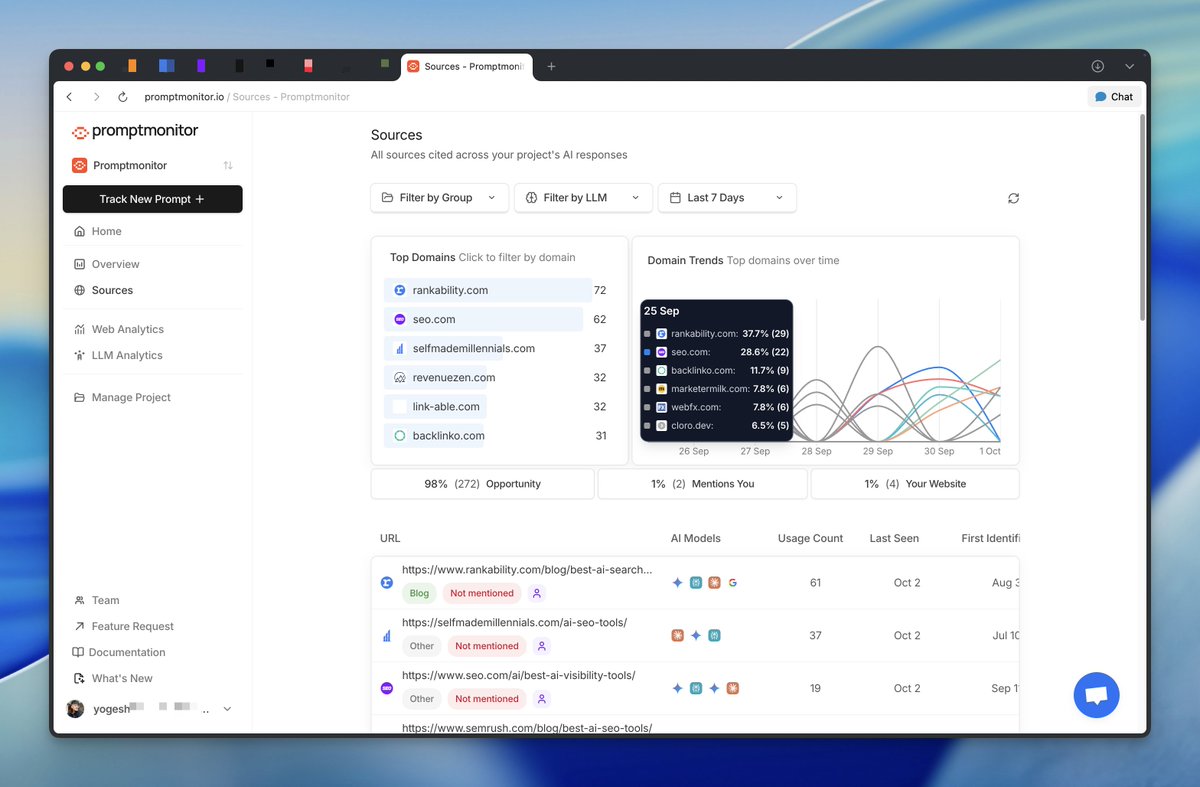Select the 1% Your Website tab

pyautogui.click(x=915, y=483)
